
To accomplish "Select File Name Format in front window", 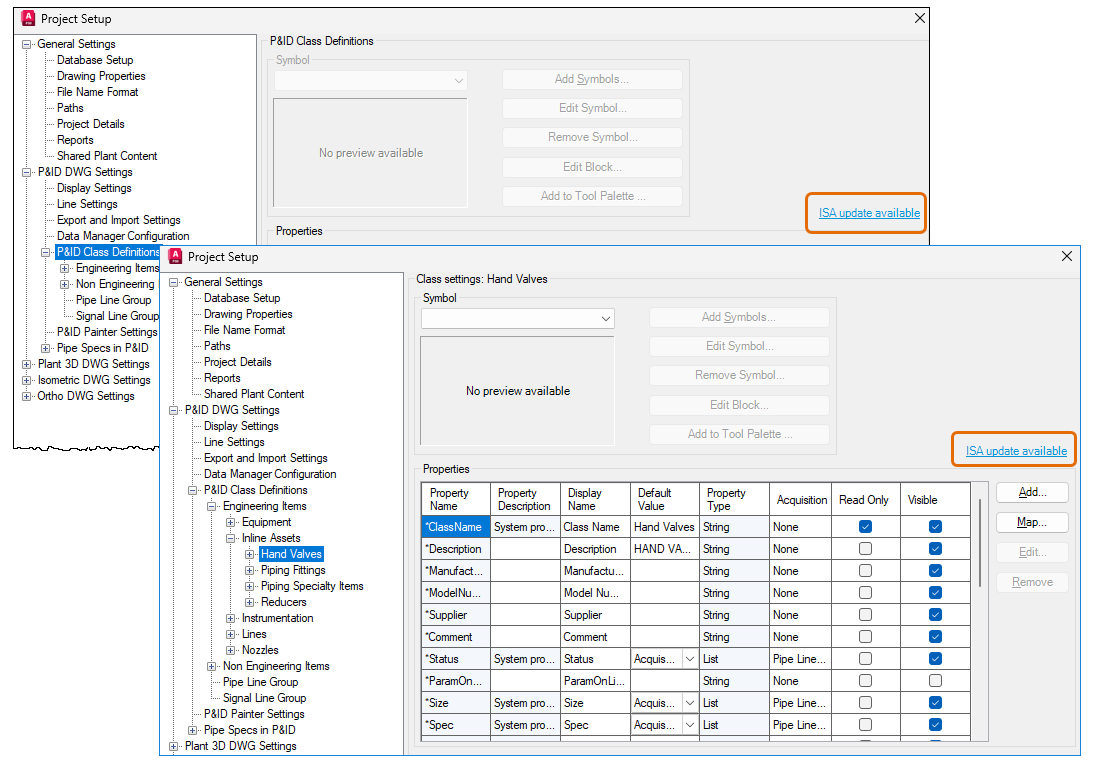I will [x=245, y=330].
